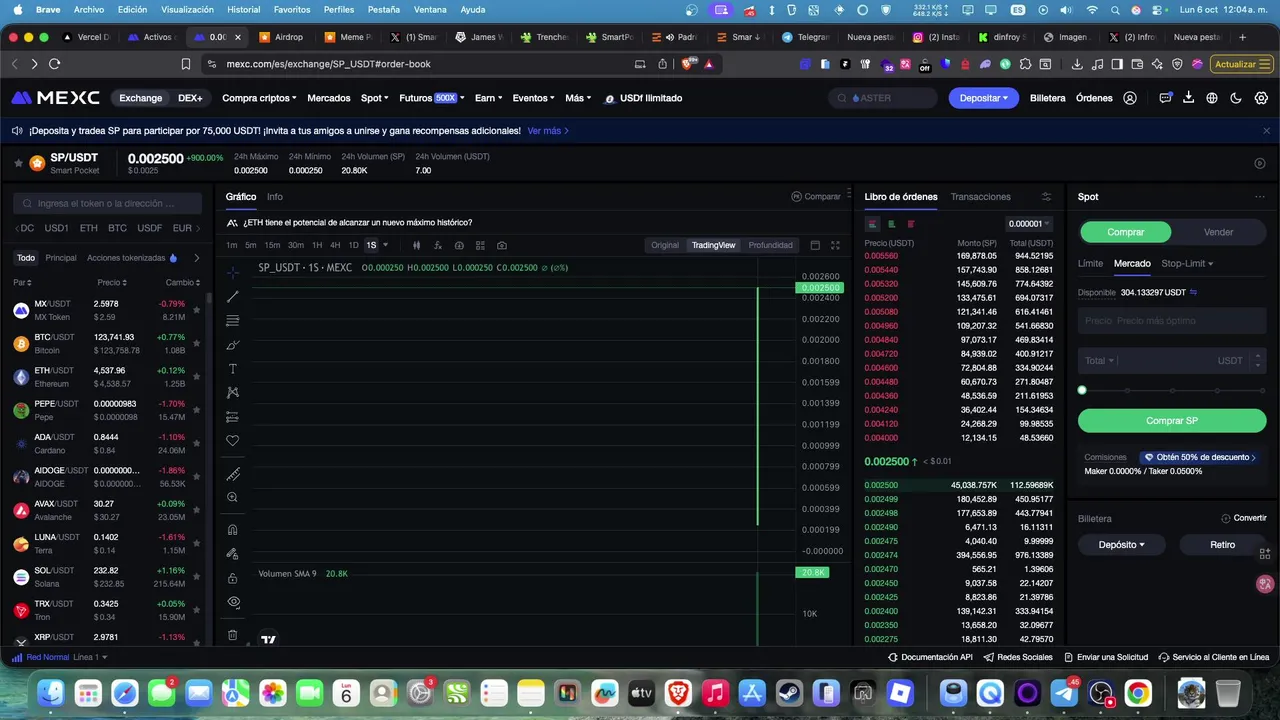The width and height of the screenshot is (1280, 720).
Task: Open the Depósito dropdown in Billetera
Action: point(1122,545)
